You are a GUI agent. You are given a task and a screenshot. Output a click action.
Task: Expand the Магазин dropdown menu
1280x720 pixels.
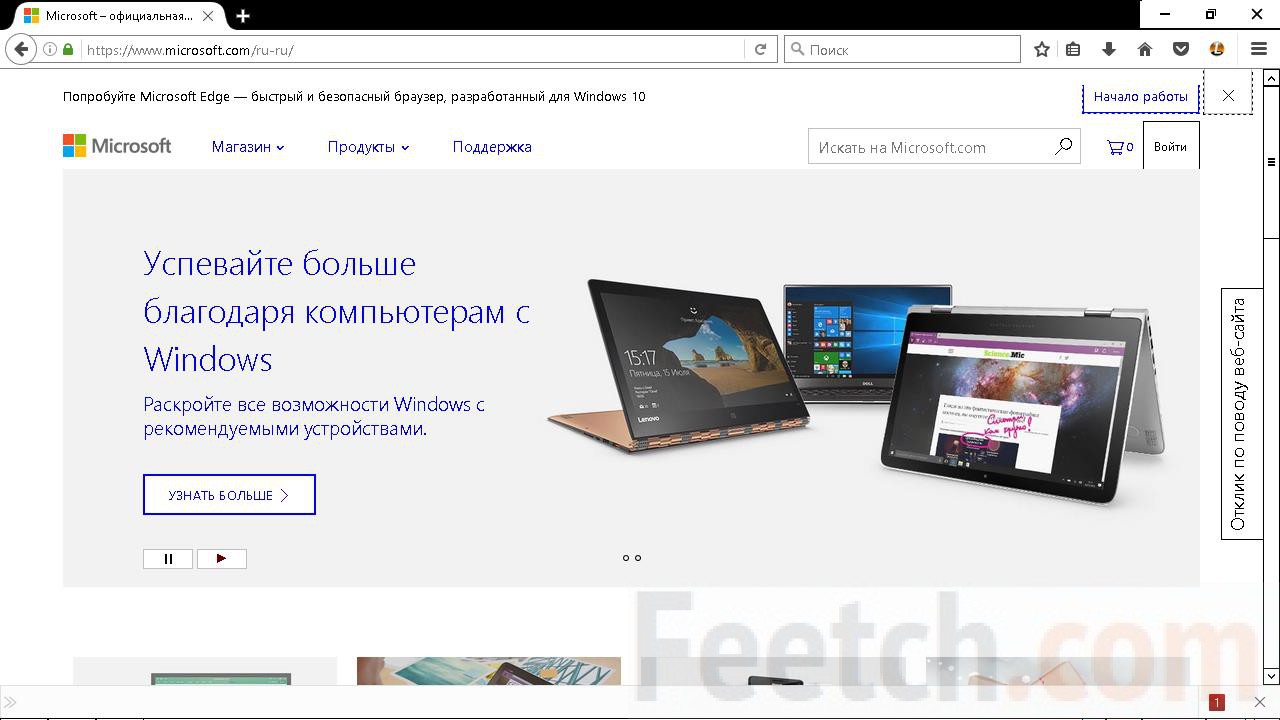[248, 147]
